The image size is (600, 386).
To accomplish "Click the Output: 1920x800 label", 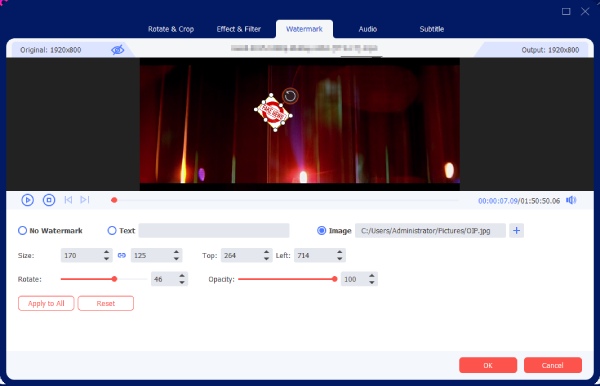I will point(550,50).
